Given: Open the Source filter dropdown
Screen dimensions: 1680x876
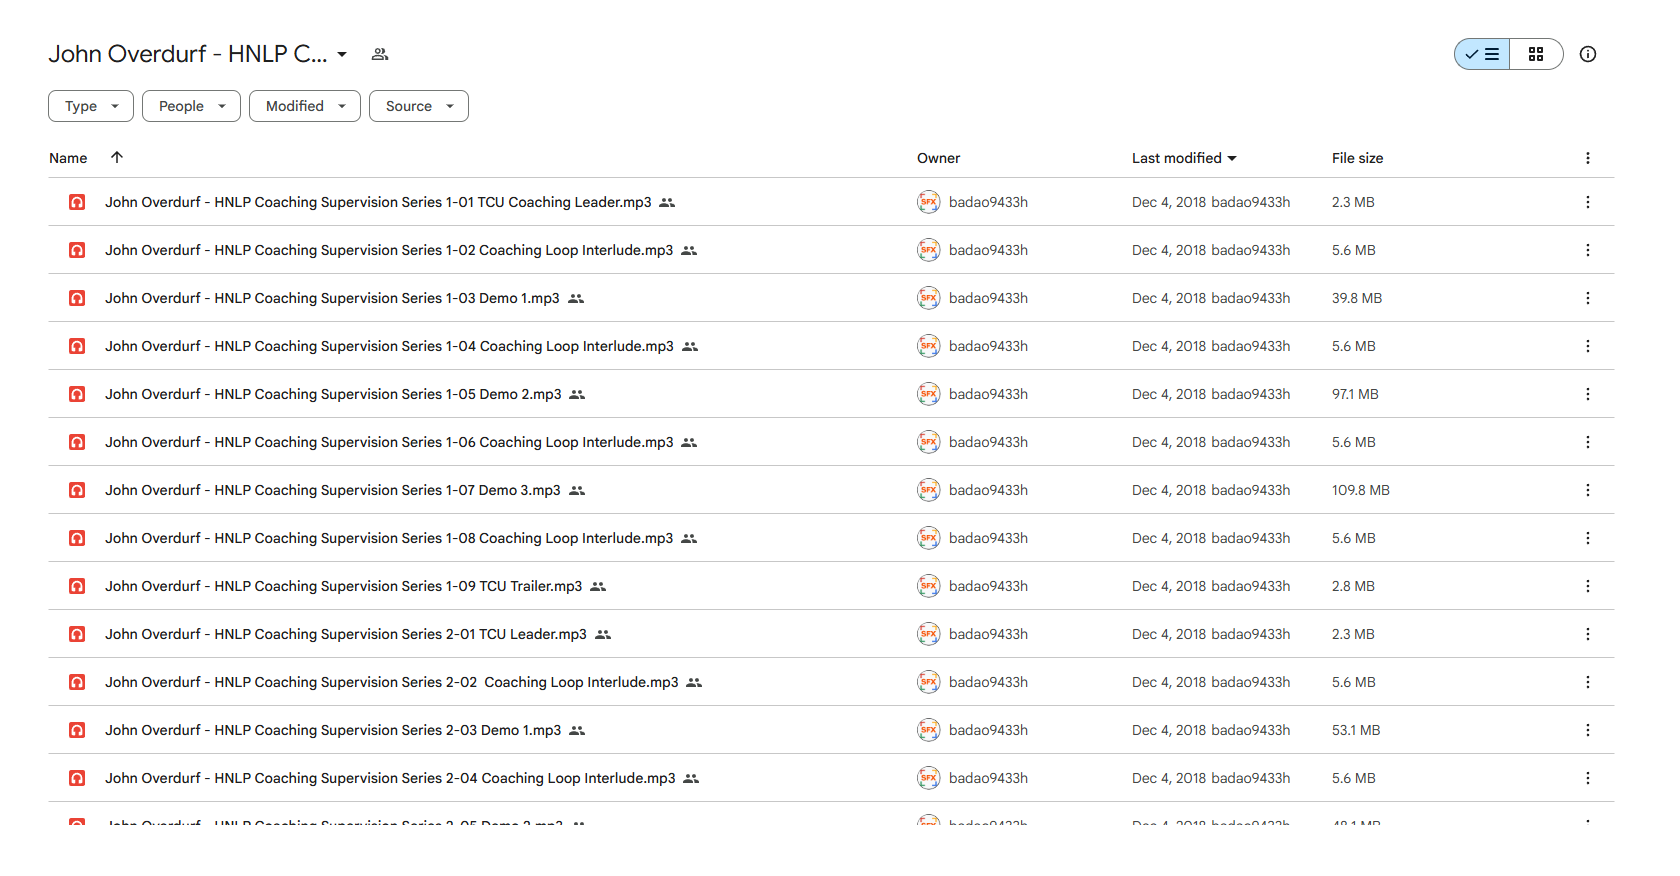Looking at the screenshot, I should click(419, 106).
